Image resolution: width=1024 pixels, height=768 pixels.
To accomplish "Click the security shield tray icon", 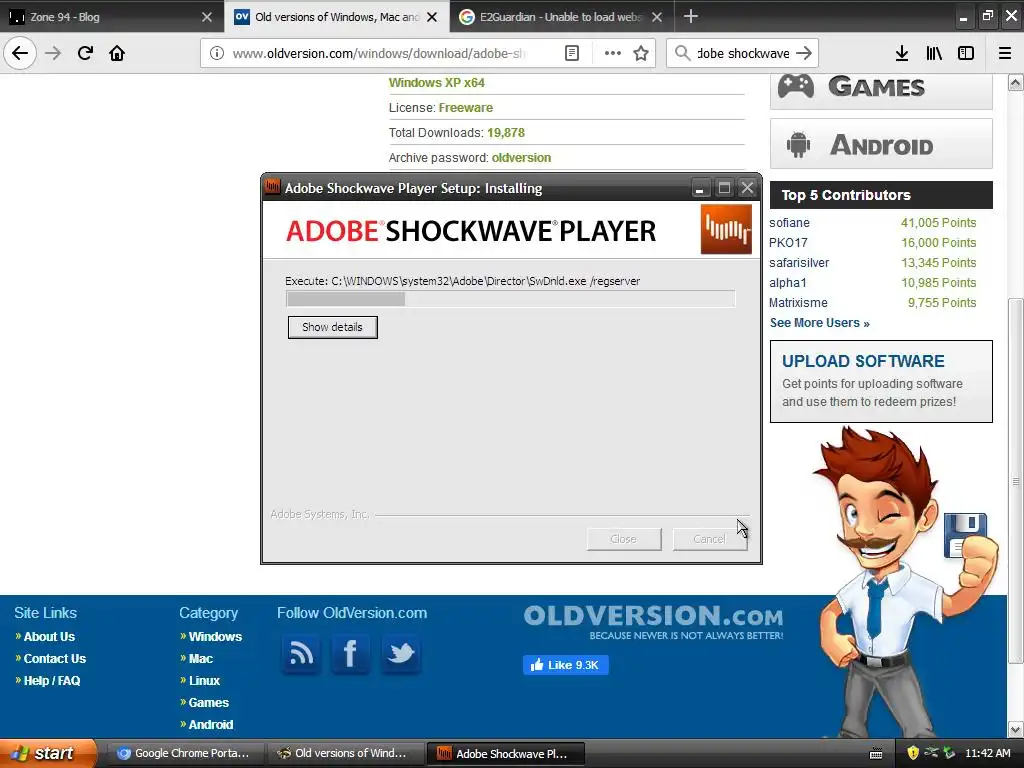I will [x=912, y=753].
